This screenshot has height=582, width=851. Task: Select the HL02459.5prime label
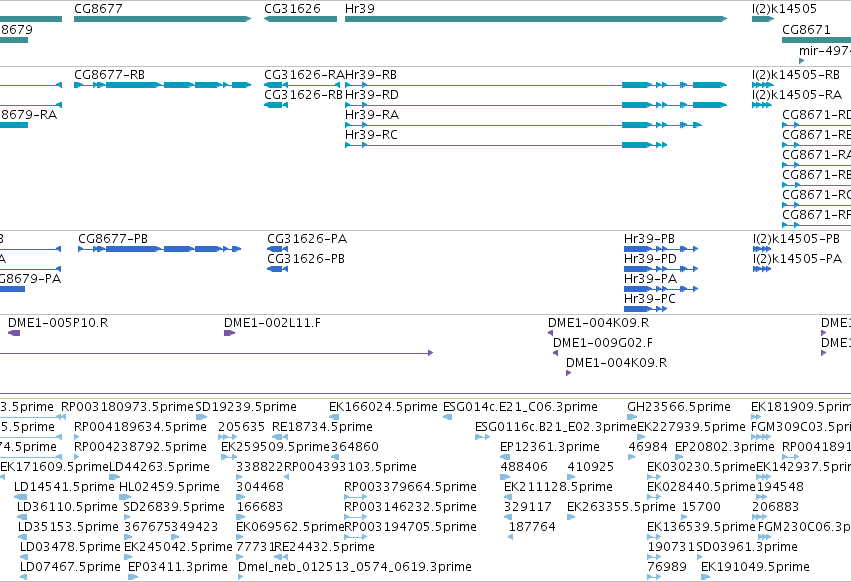(169, 488)
